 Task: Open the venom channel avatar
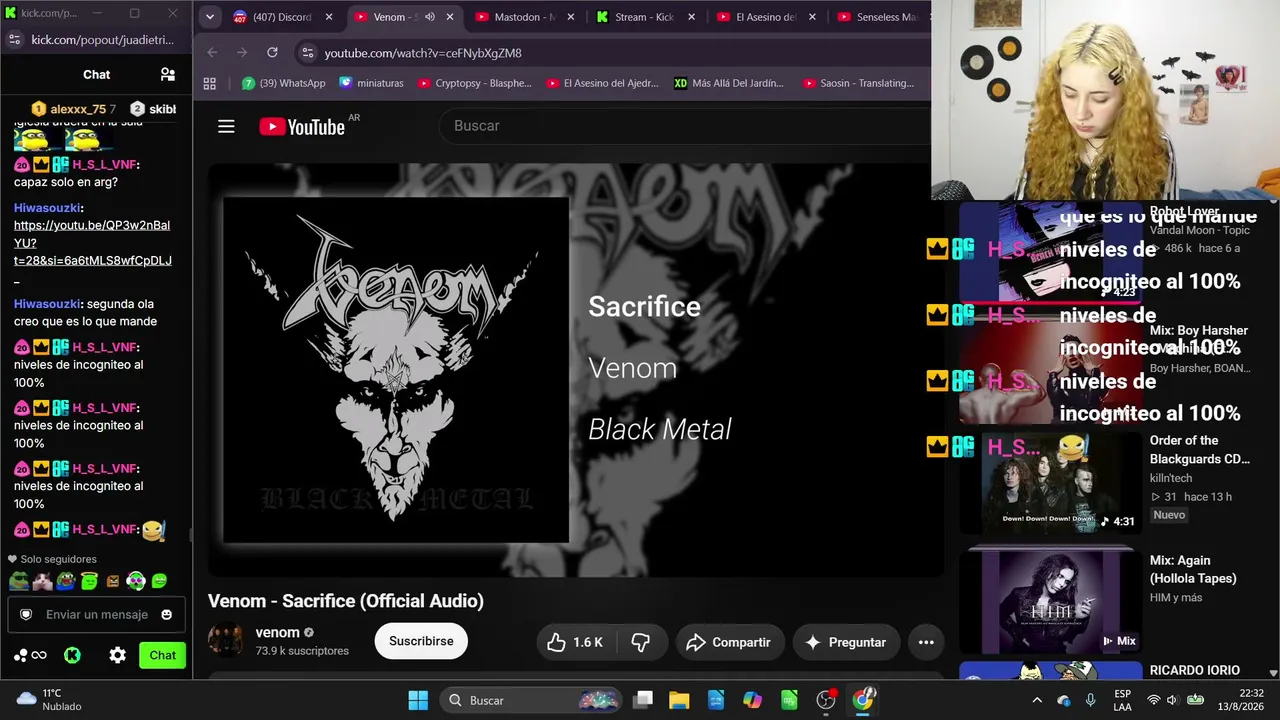[225, 640]
